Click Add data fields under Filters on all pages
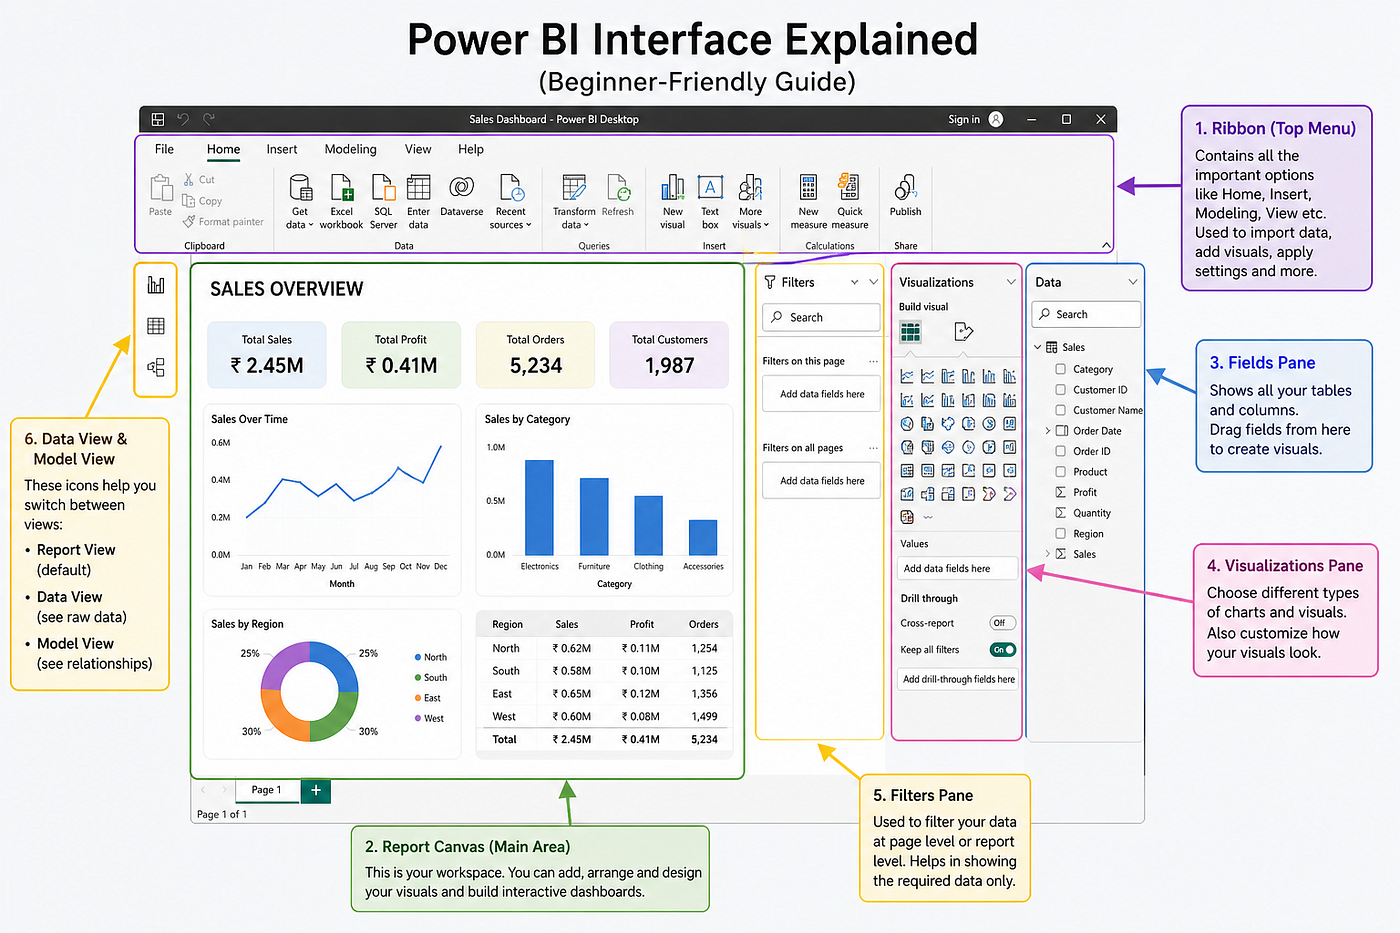1400x933 pixels. pyautogui.click(x=822, y=481)
